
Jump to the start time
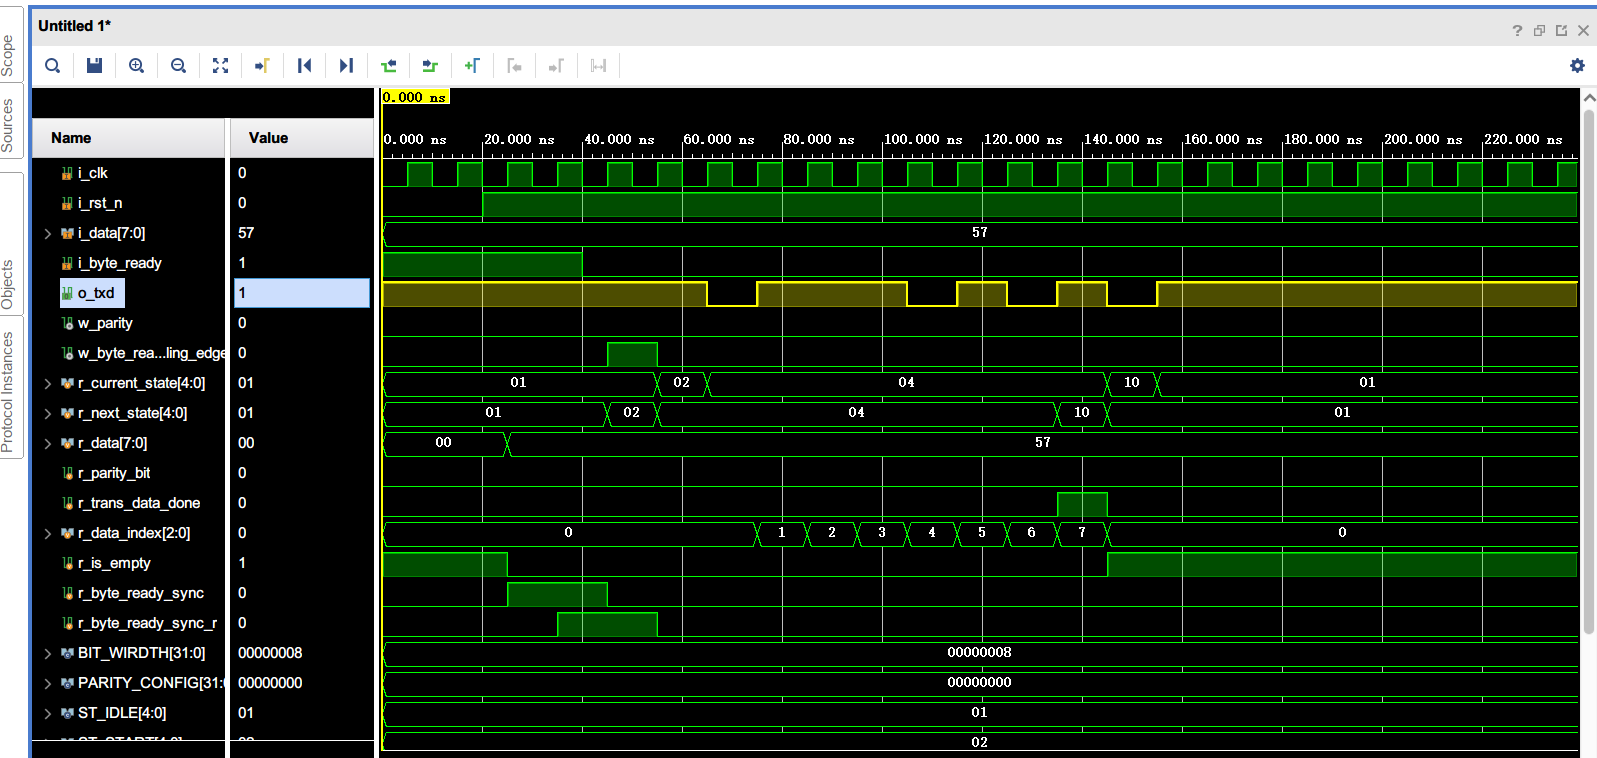click(304, 66)
